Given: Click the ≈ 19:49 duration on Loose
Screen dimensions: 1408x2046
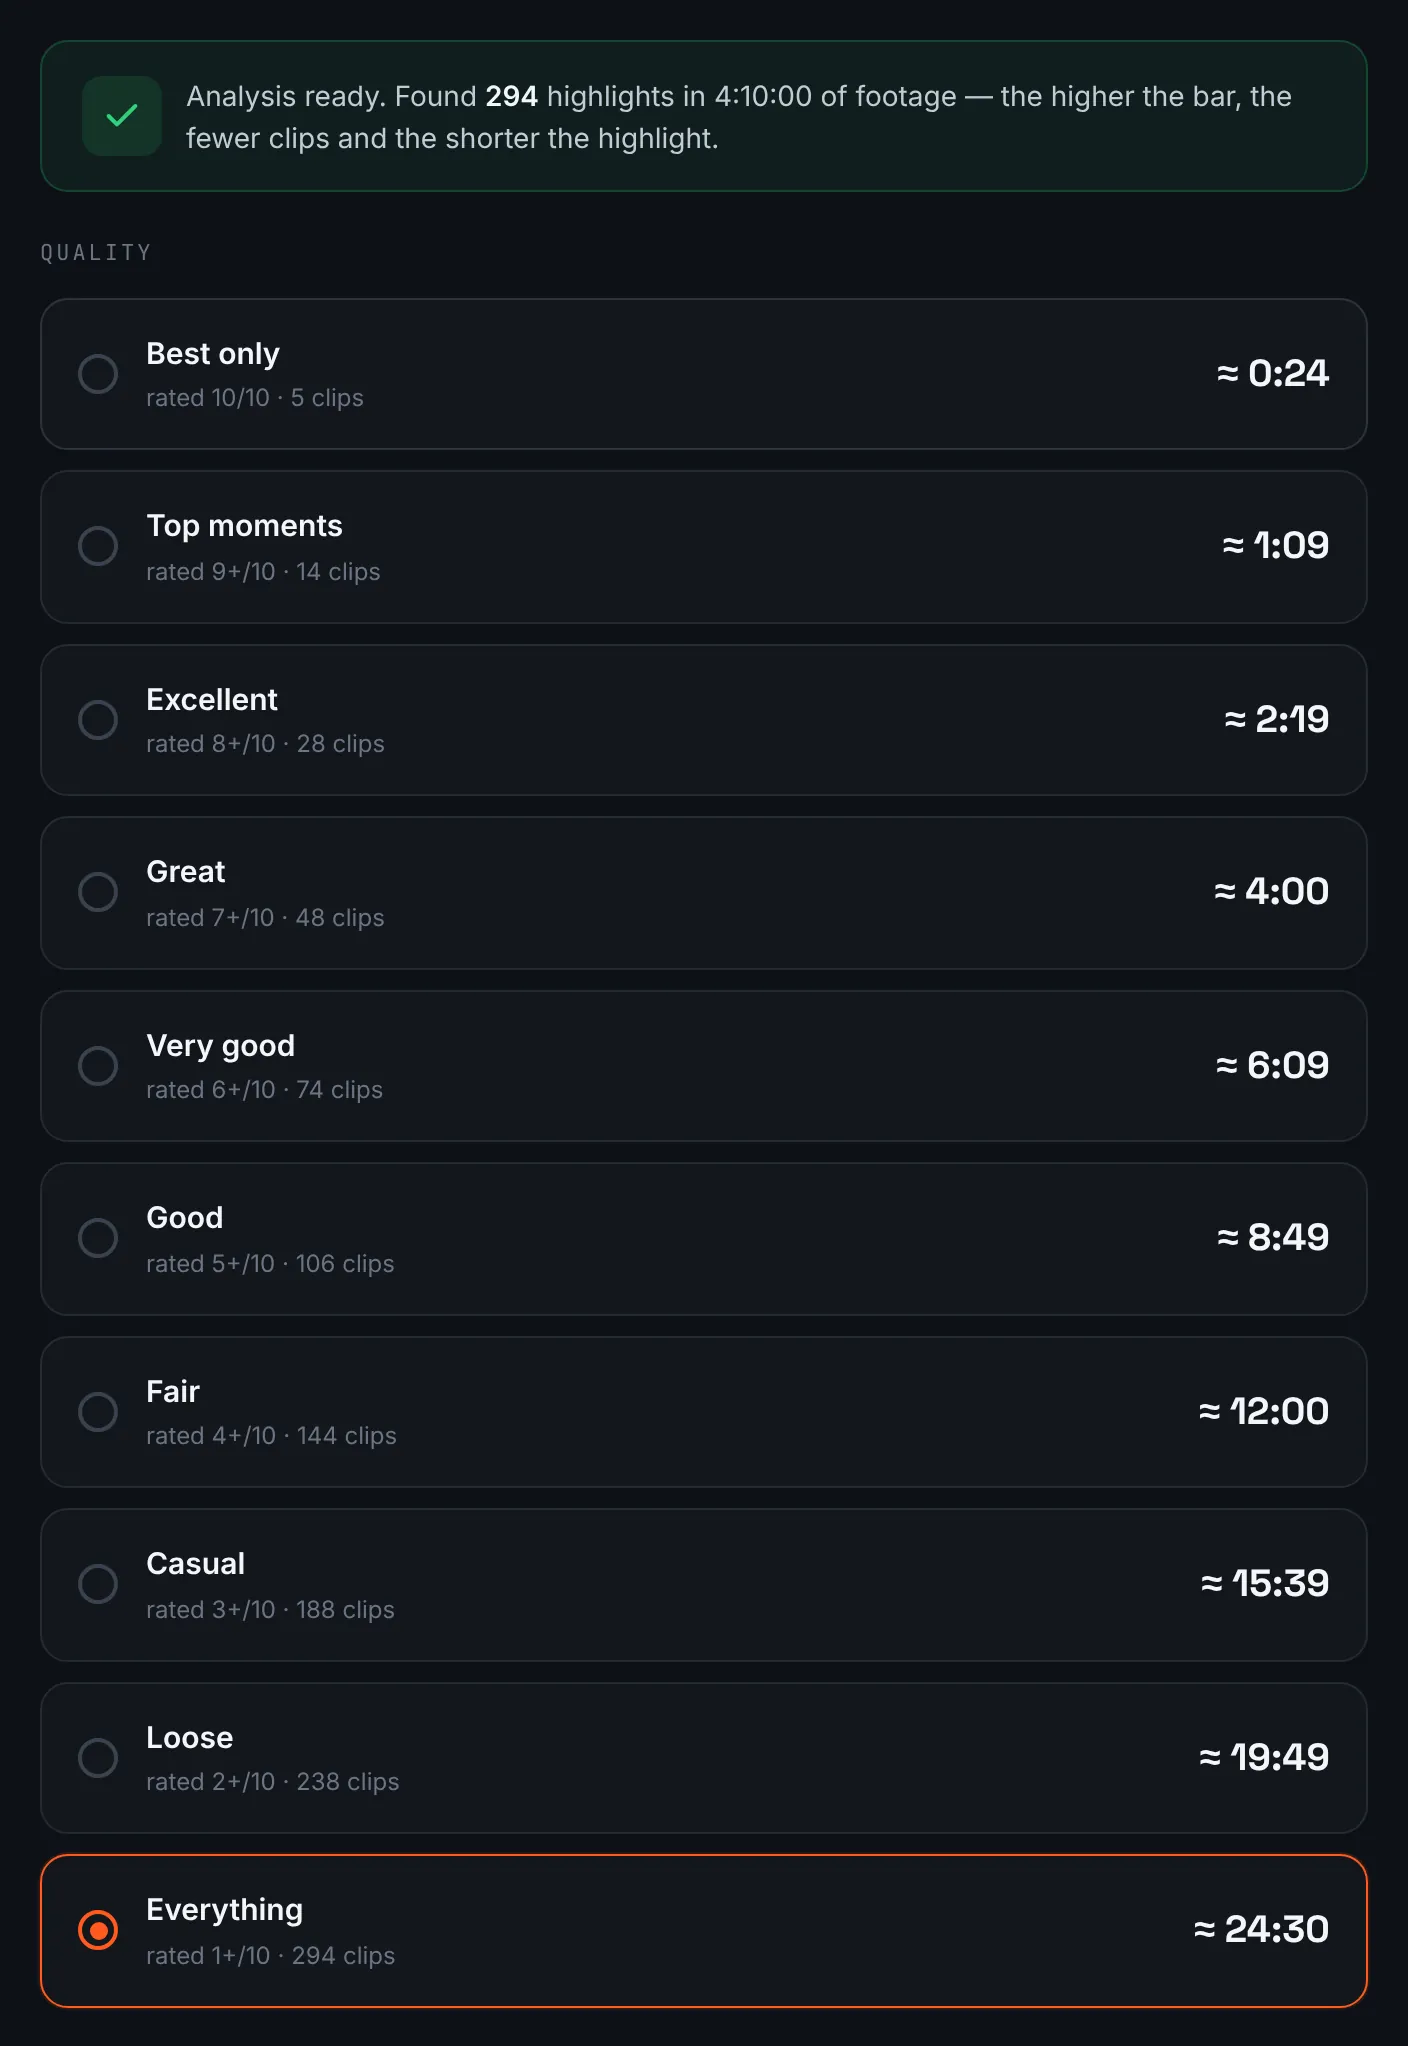Looking at the screenshot, I should tap(1264, 1757).
